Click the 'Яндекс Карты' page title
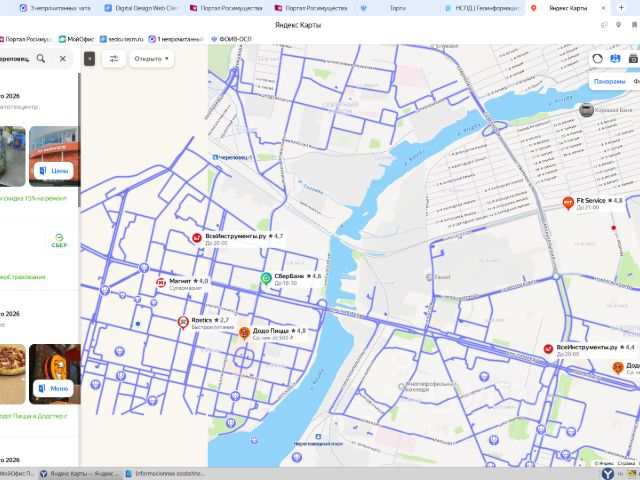 pos(298,25)
